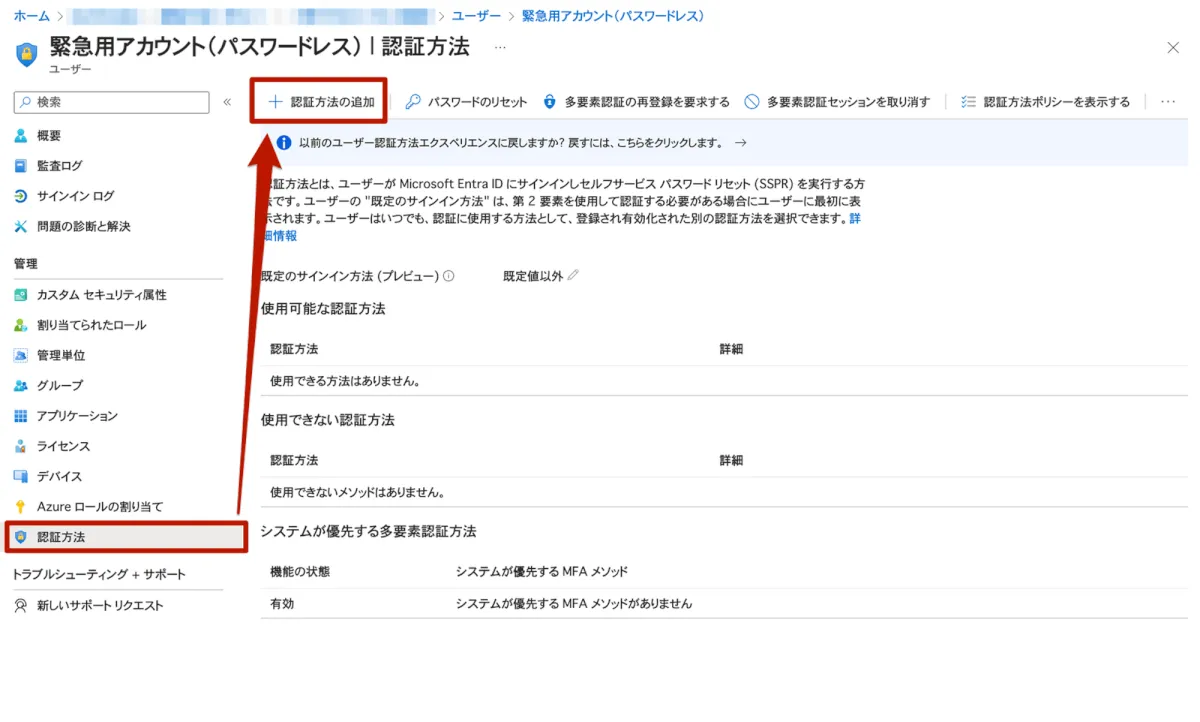
Task: Select 認証方法 in the sidebar
Action: click(126, 537)
